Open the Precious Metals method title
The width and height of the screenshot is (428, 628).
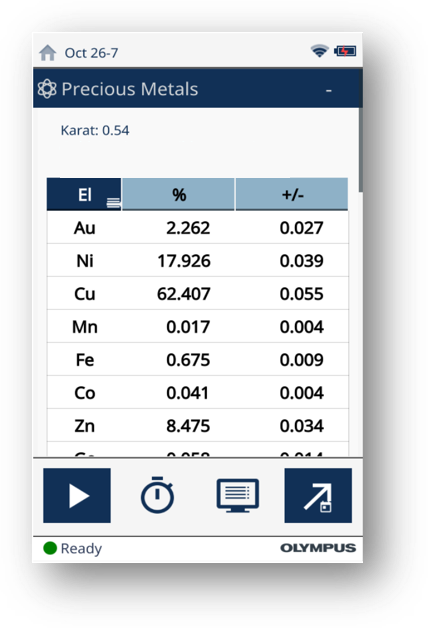click(130, 89)
